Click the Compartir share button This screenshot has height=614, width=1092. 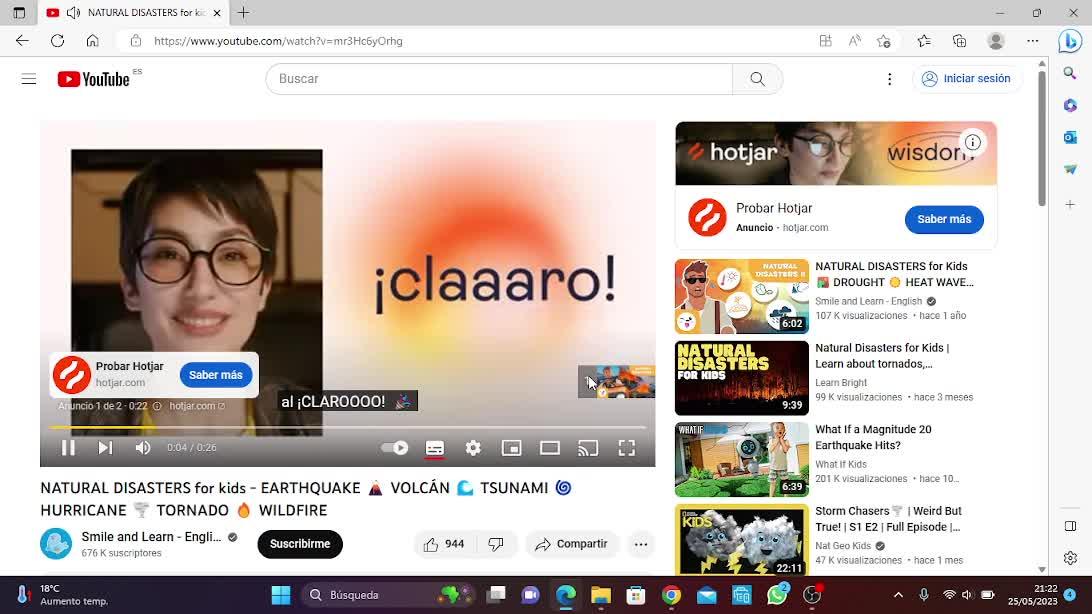coord(571,544)
